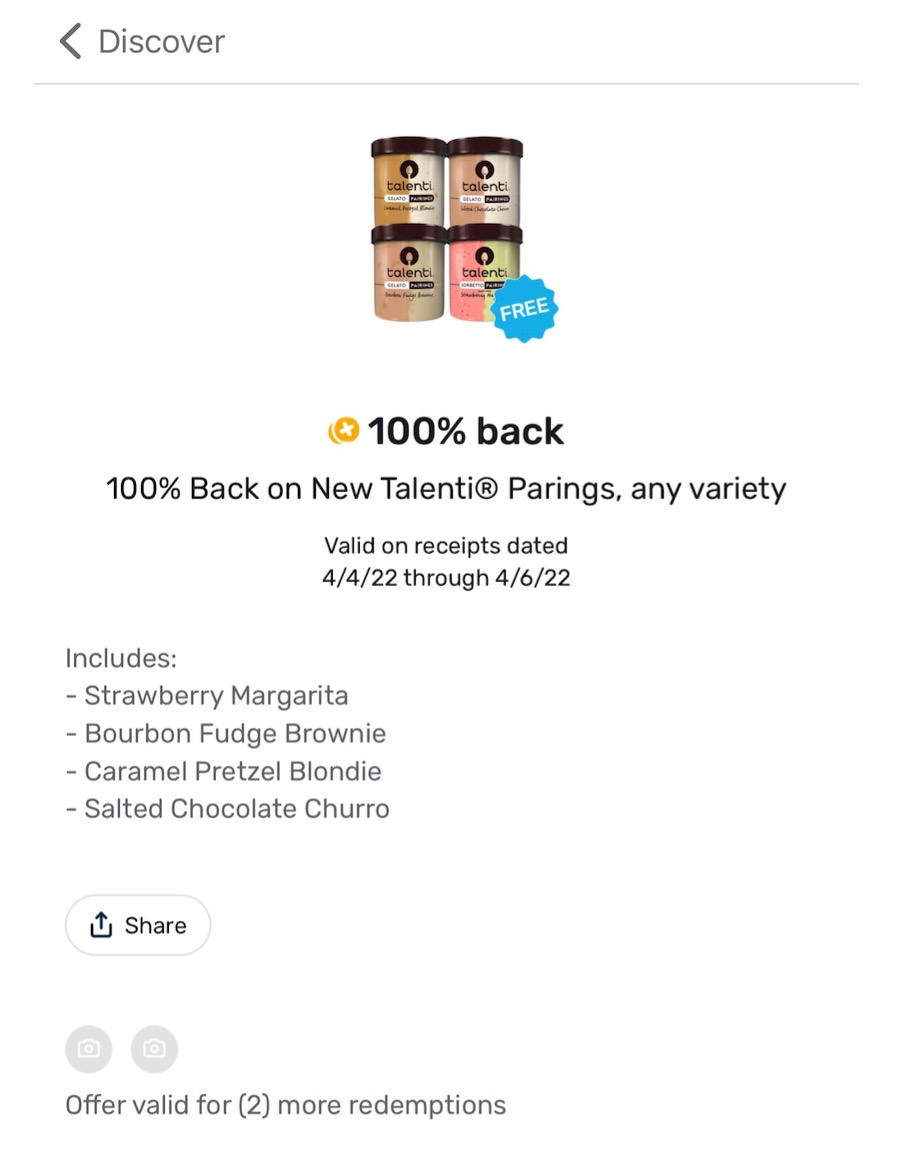
Task: Click the remaining redemptions notice text
Action: 285,1105
